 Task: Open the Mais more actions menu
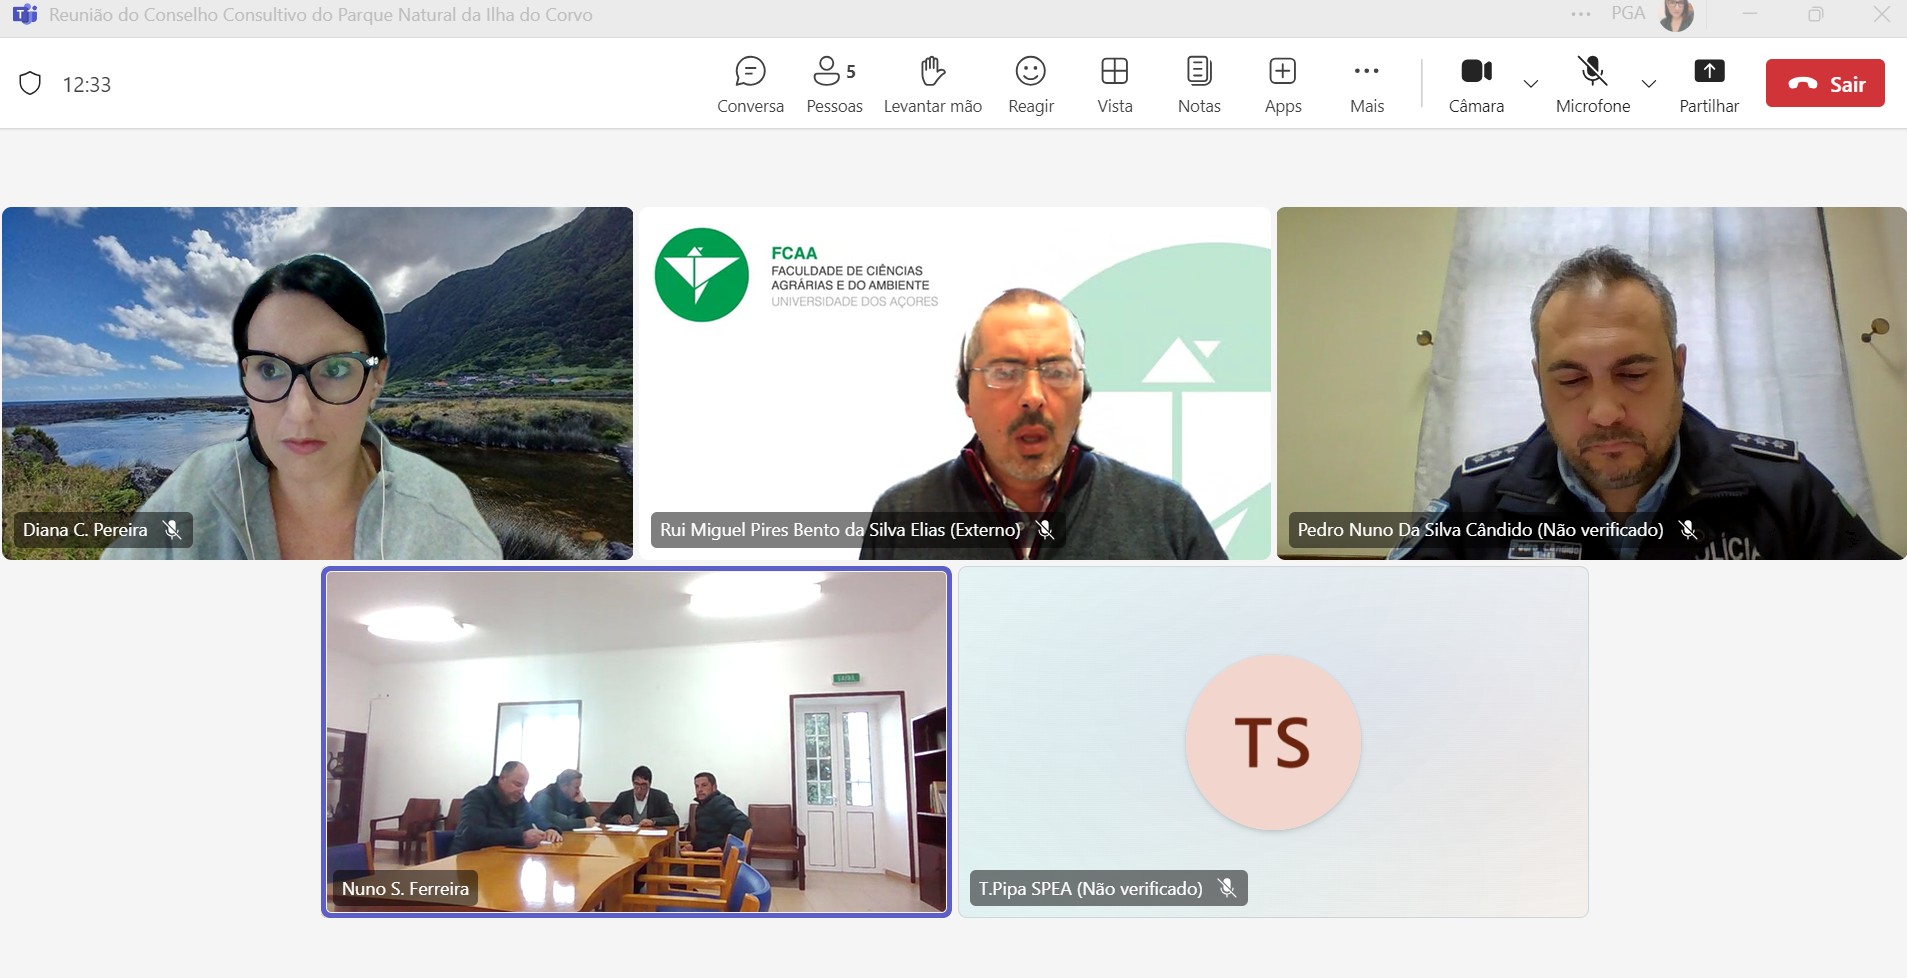click(x=1366, y=84)
